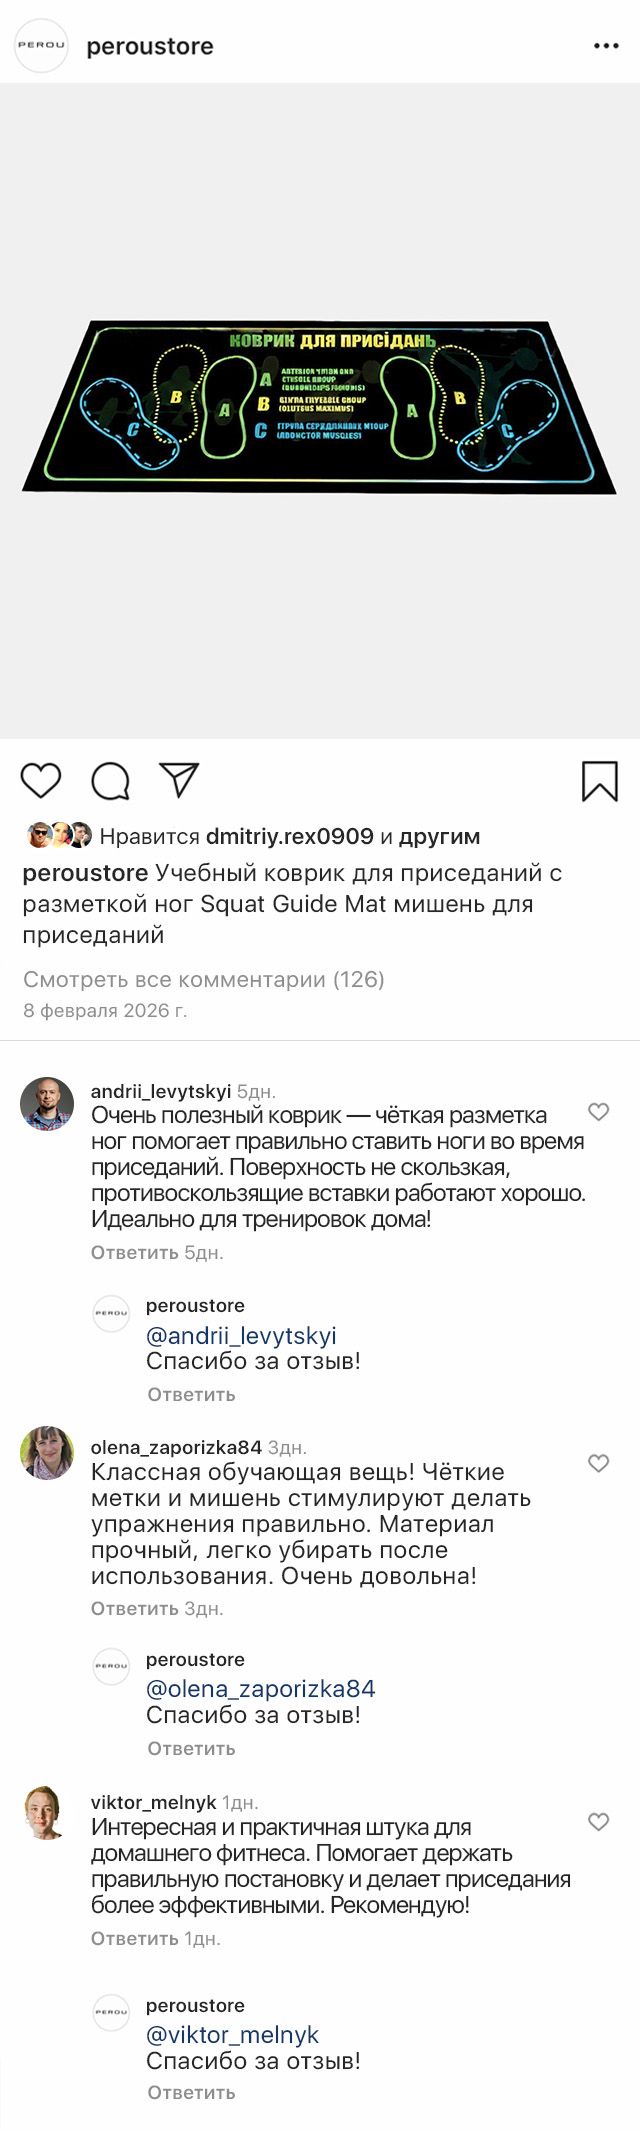
Task: Tap the heart on viktor_melnyk's comment
Action: pyautogui.click(x=598, y=1822)
